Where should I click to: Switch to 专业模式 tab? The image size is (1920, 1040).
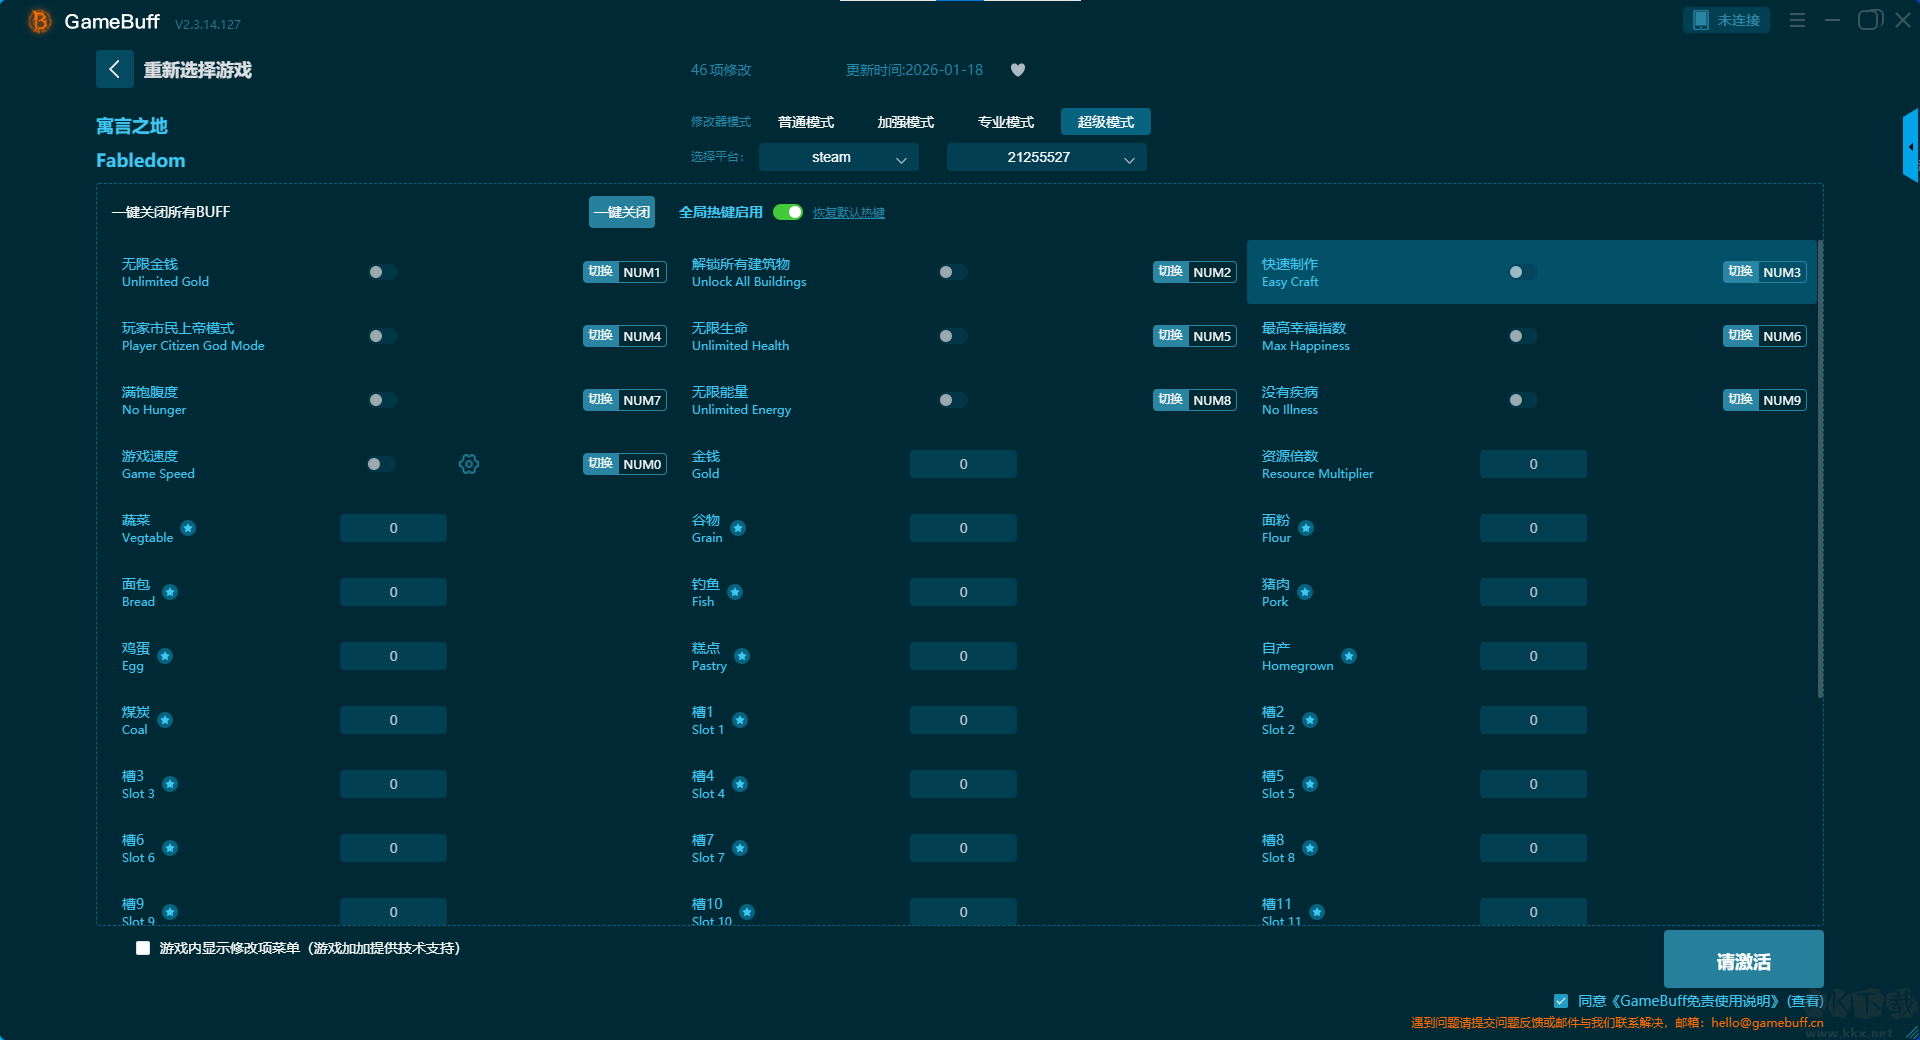point(1005,122)
